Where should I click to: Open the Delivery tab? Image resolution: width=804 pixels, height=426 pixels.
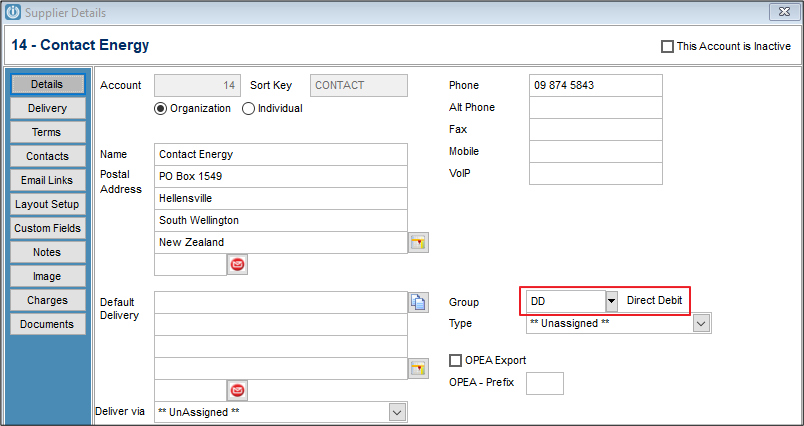click(47, 108)
